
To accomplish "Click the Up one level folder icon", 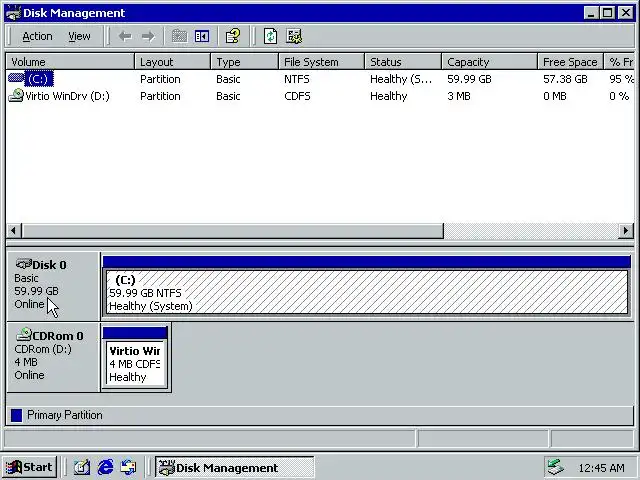I will coord(179,36).
